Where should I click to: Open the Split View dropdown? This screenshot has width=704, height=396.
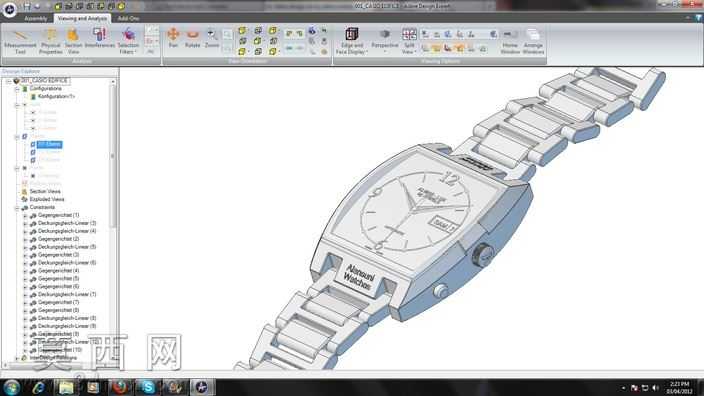pos(409,41)
